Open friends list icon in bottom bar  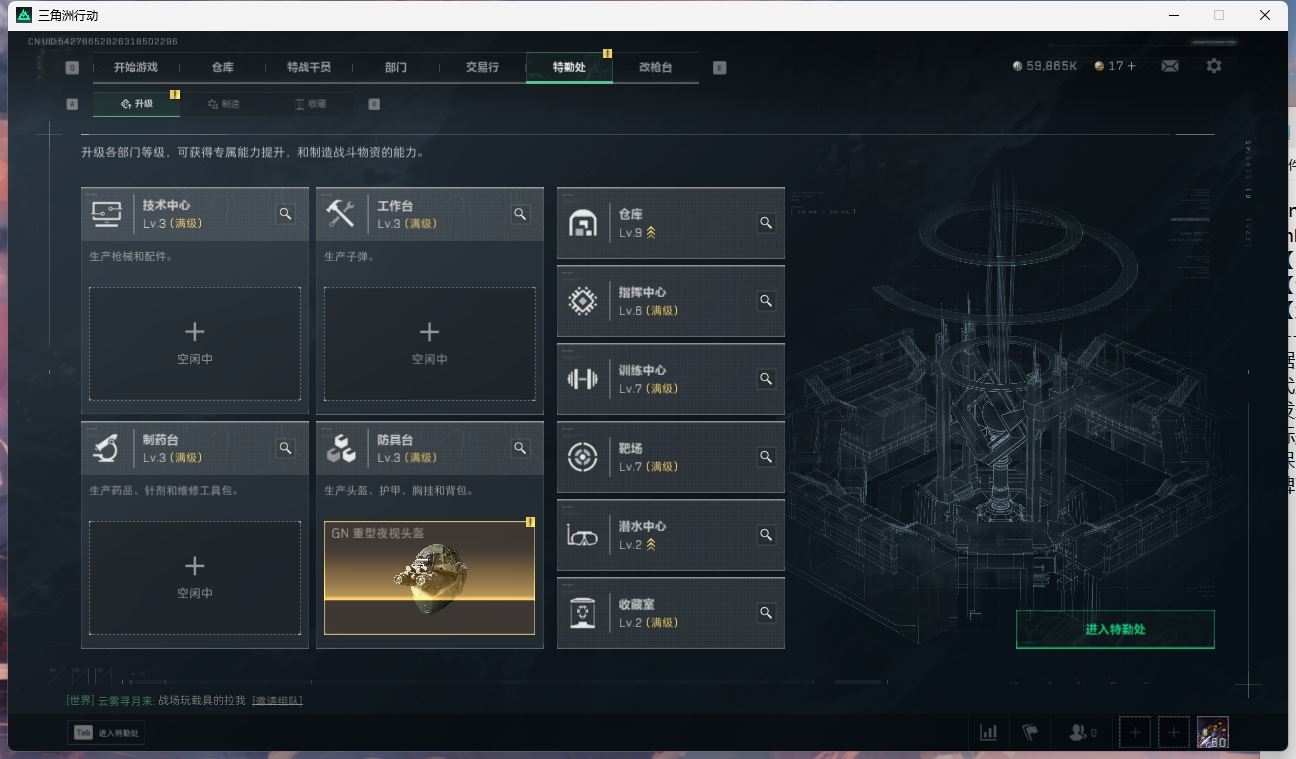coord(1082,732)
